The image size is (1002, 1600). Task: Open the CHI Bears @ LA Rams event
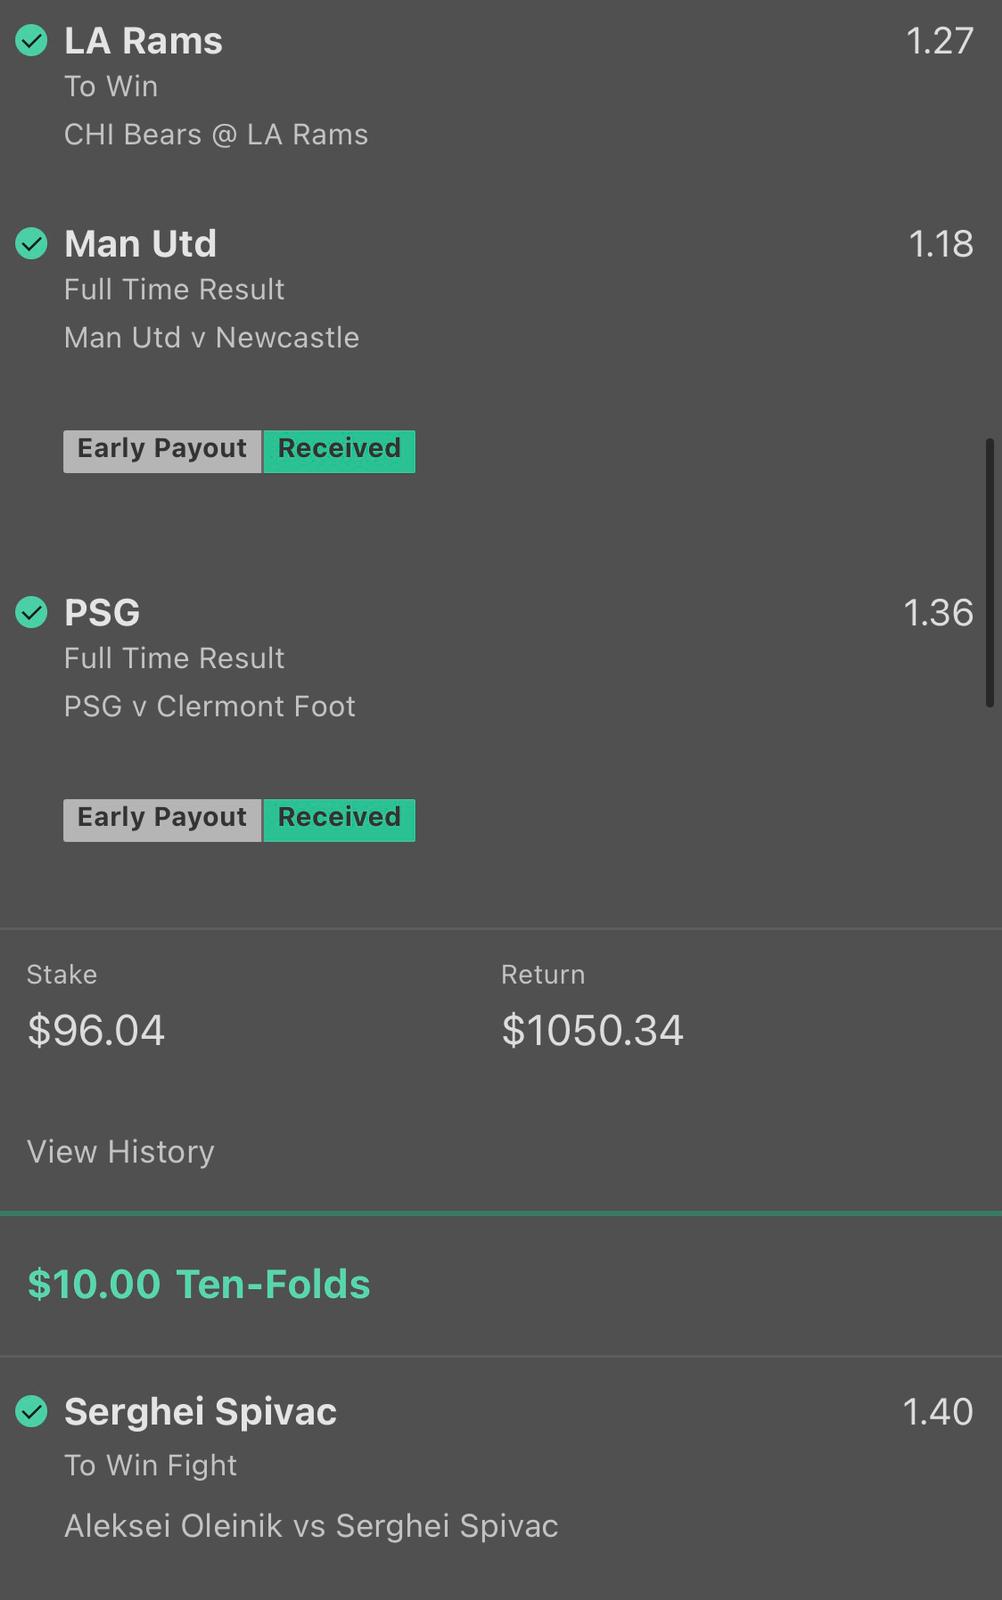216,135
